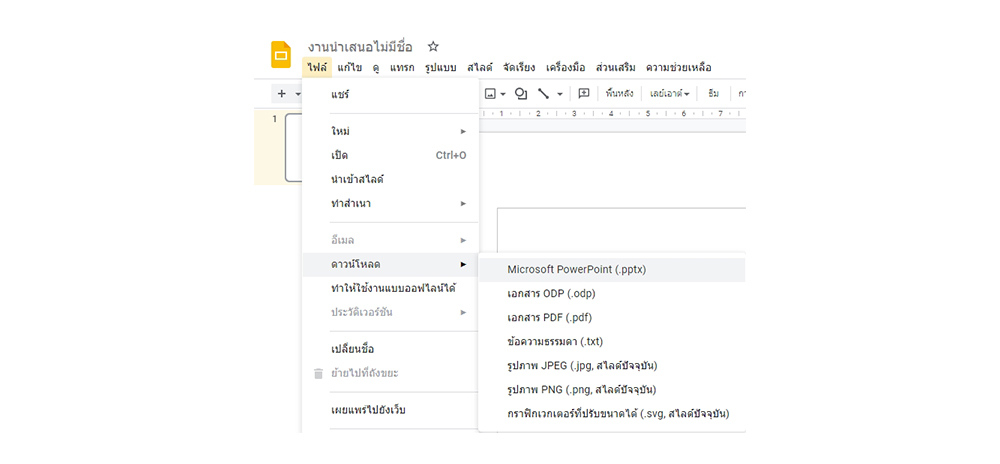The width and height of the screenshot is (1000, 464).
Task: Open the ส่วนเสริม (Add-ons) menu
Action: tap(615, 67)
